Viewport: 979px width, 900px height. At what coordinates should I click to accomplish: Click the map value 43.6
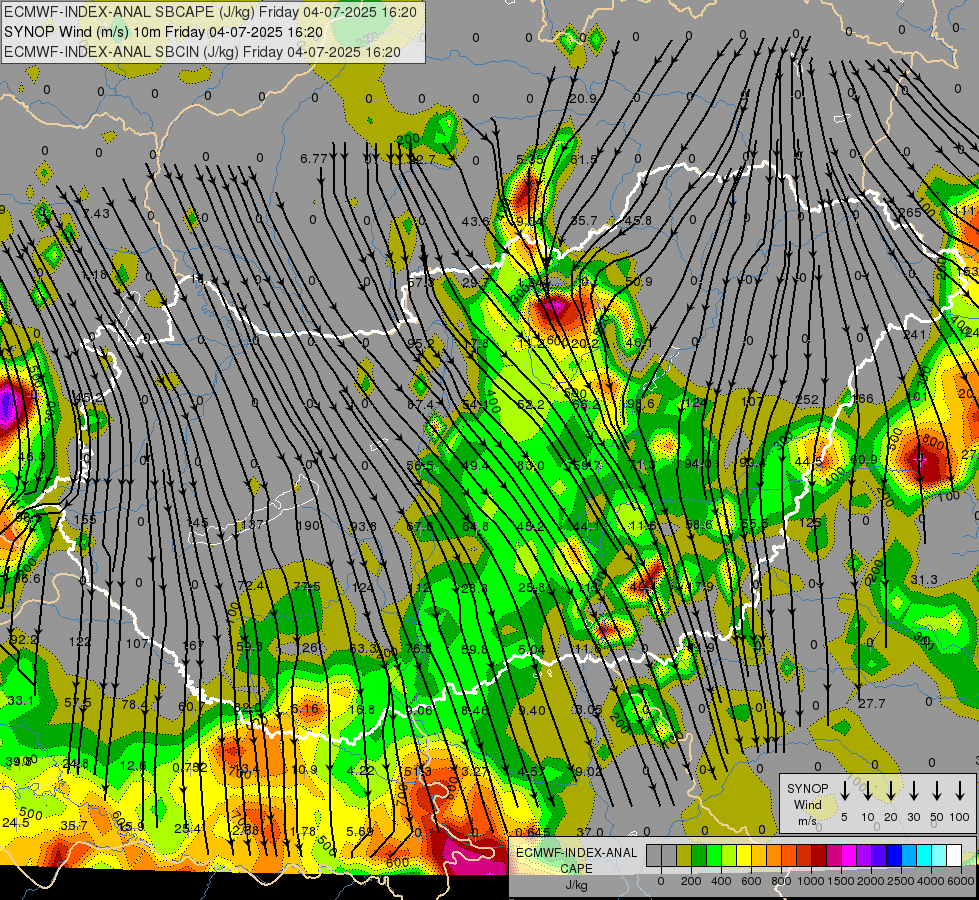[x=475, y=221]
